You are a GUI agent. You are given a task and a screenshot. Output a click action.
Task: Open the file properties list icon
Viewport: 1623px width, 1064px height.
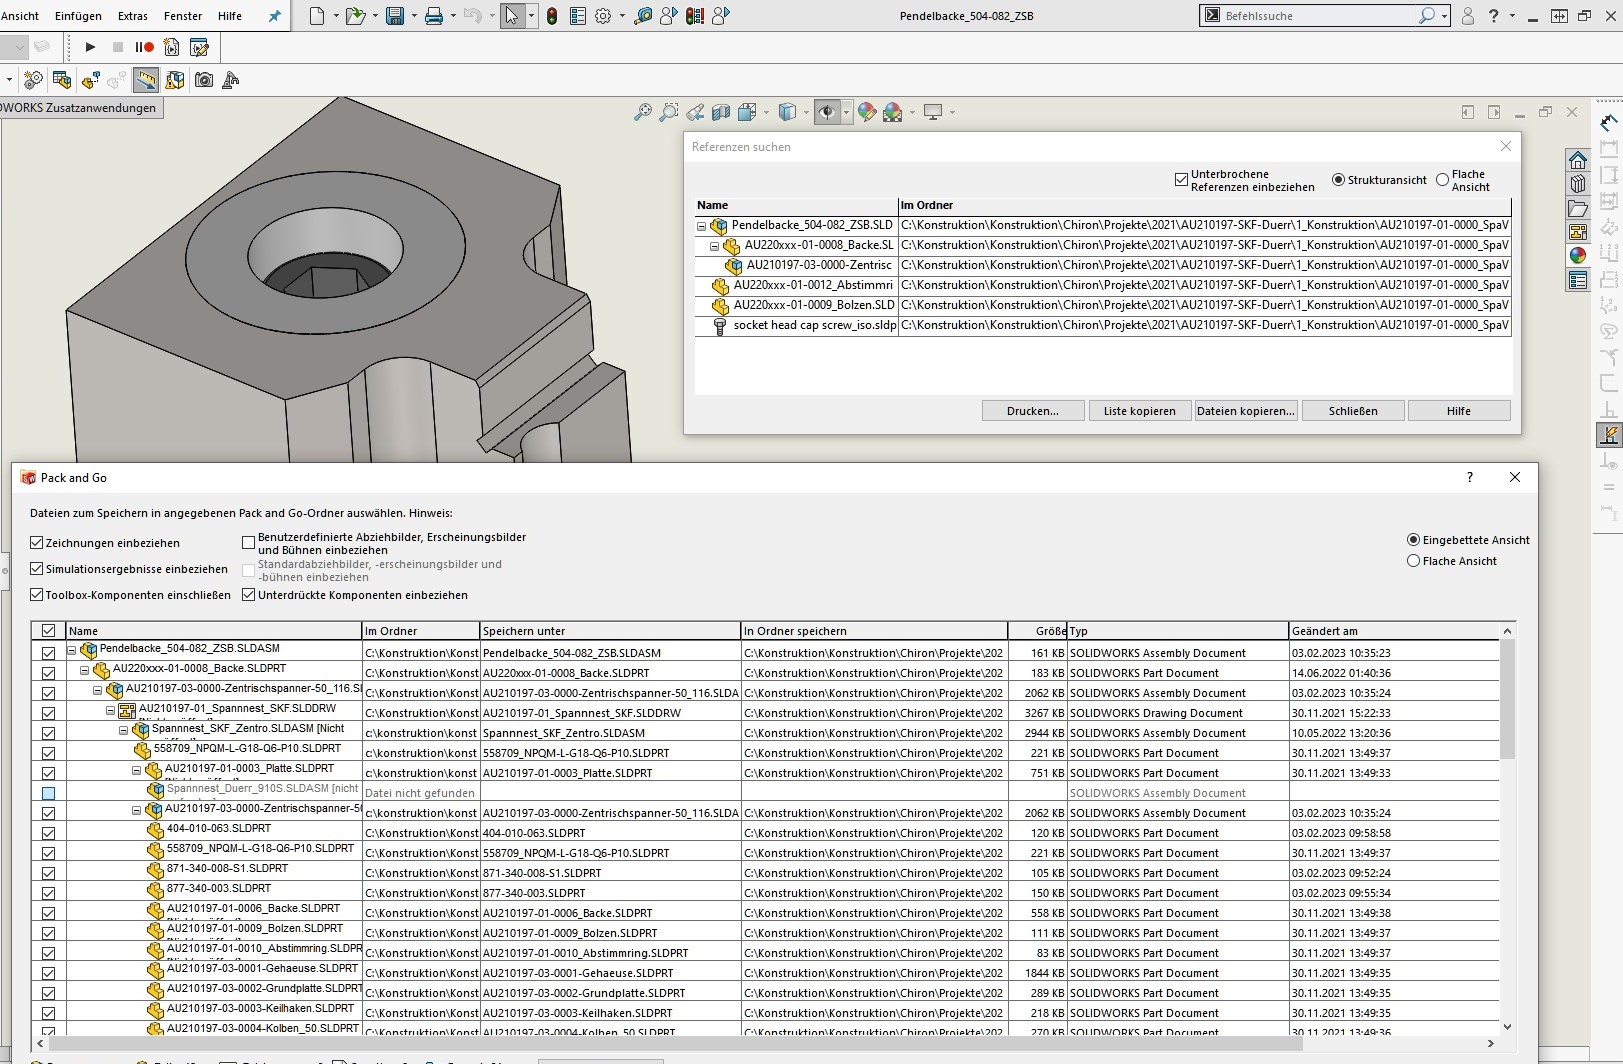(578, 16)
